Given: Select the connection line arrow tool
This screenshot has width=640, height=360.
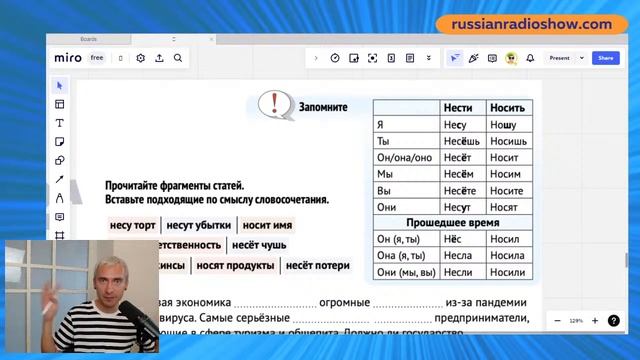Looking at the screenshot, I should 60,180.
